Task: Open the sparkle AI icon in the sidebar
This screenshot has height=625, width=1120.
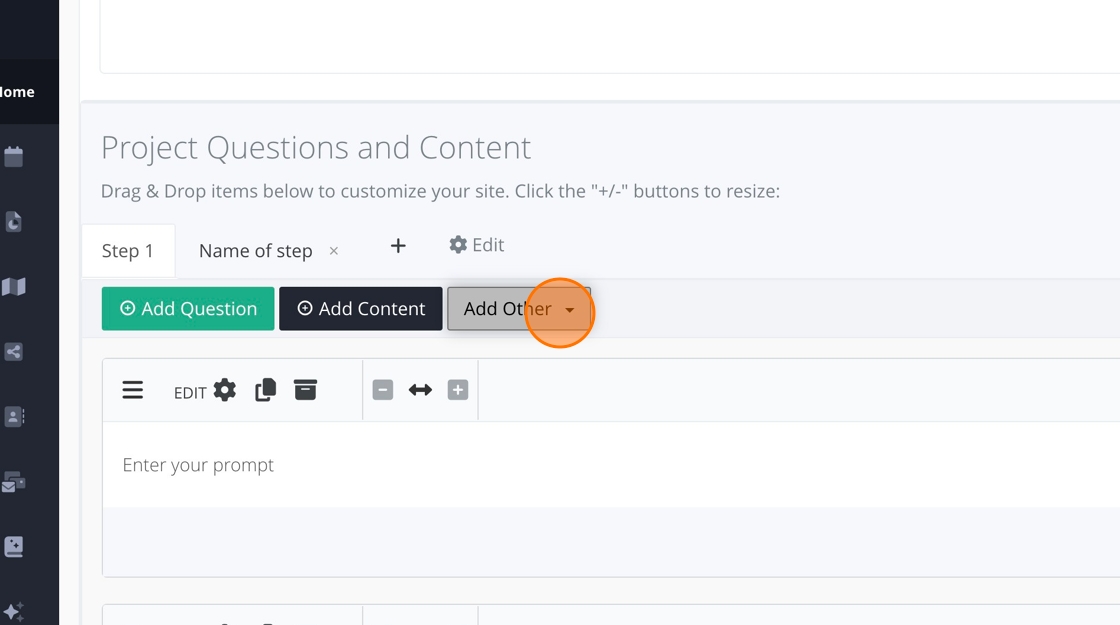Action: click(x=14, y=612)
